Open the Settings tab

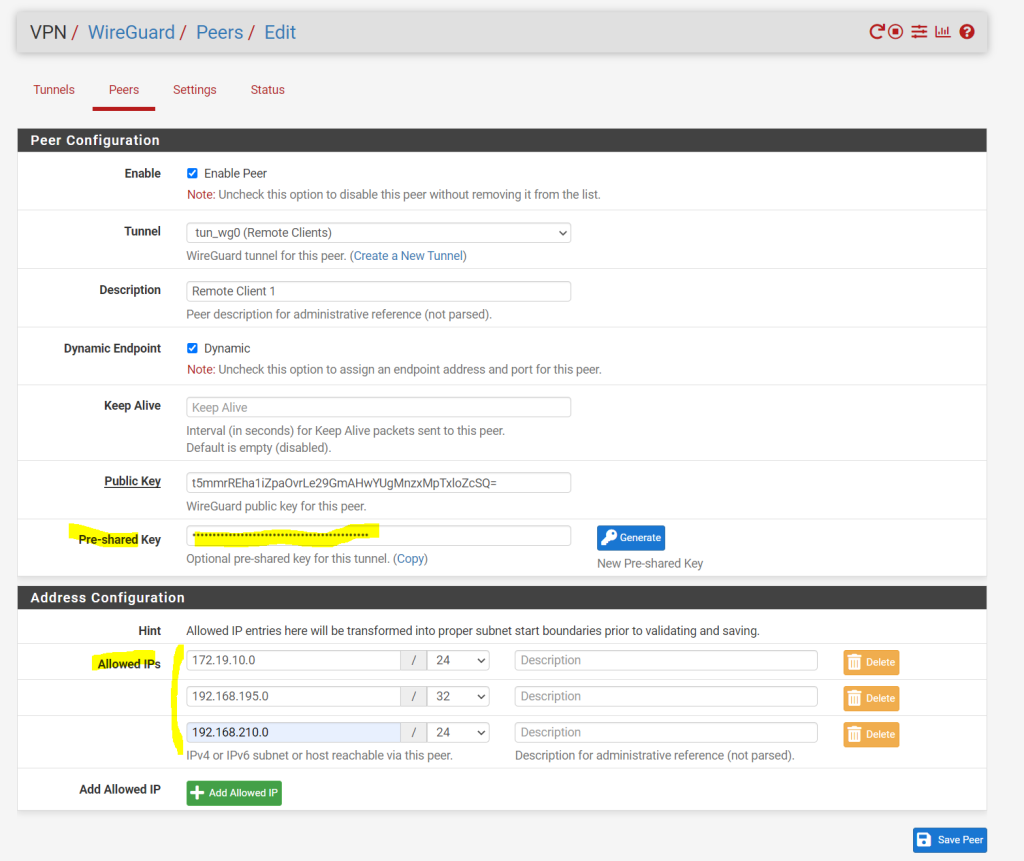coord(195,89)
